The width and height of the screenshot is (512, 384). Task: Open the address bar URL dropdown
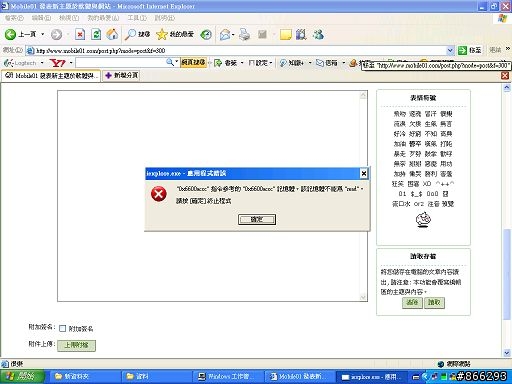coord(450,51)
